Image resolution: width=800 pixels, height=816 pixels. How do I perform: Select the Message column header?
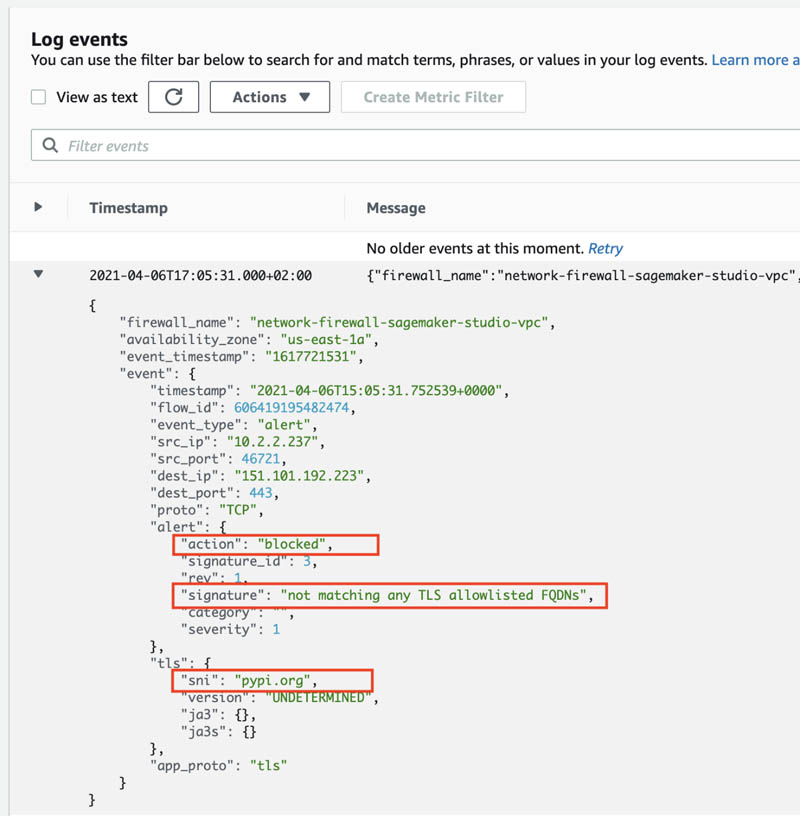tap(396, 208)
